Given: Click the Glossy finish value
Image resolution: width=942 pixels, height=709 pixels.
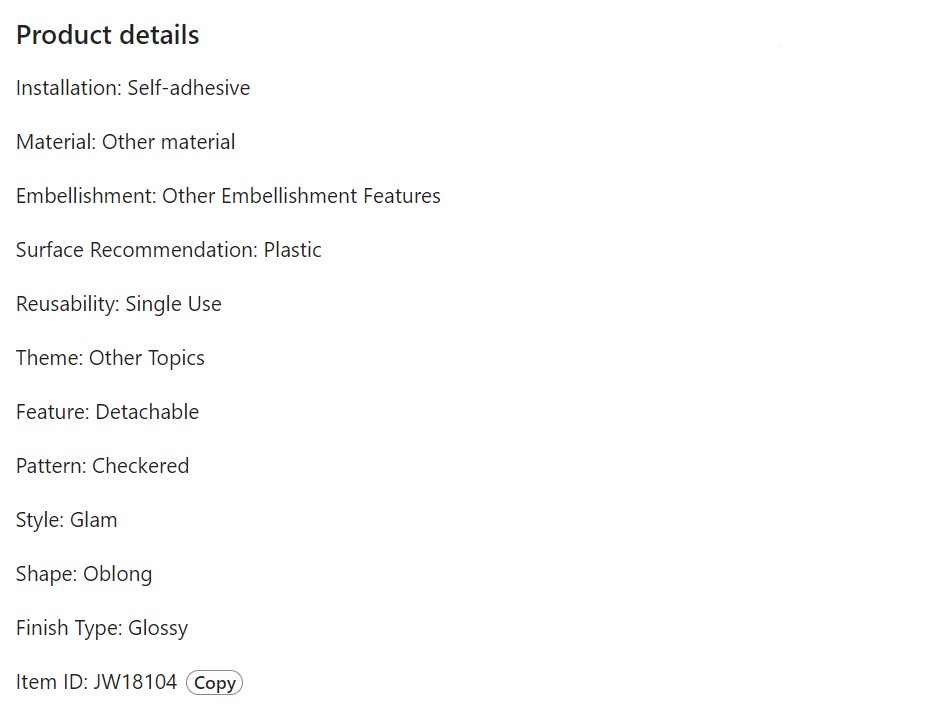Looking at the screenshot, I should click(x=158, y=628).
